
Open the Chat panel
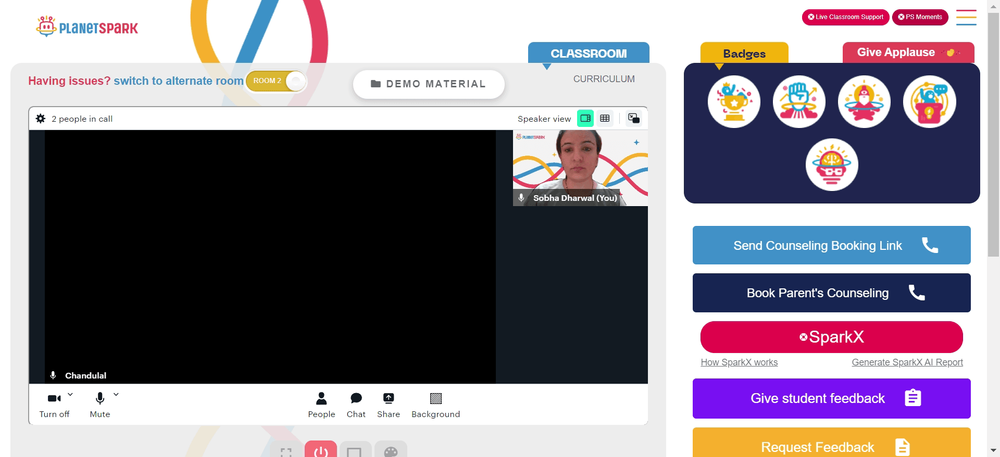(356, 405)
